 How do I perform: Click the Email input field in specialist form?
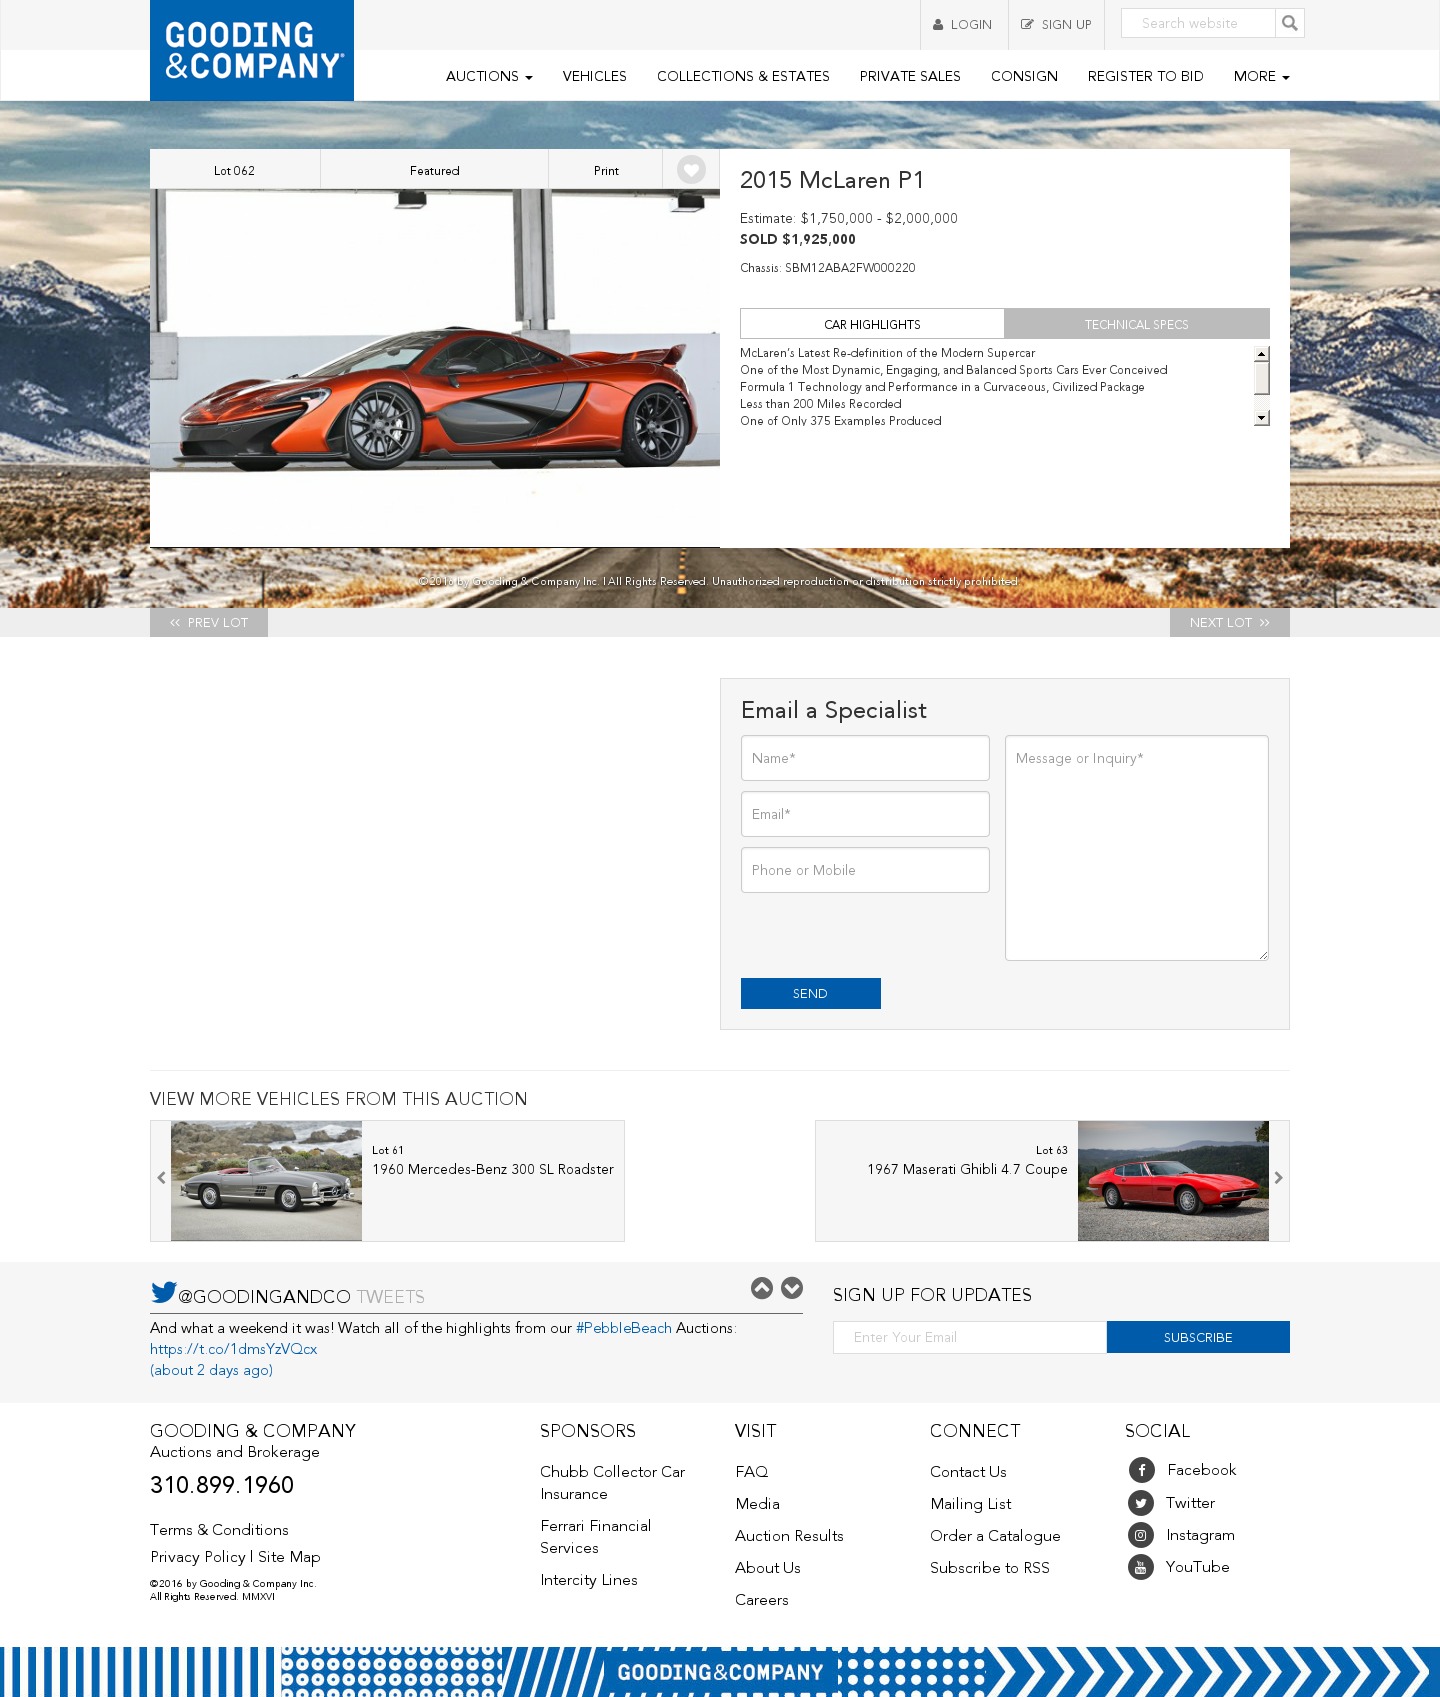865,814
